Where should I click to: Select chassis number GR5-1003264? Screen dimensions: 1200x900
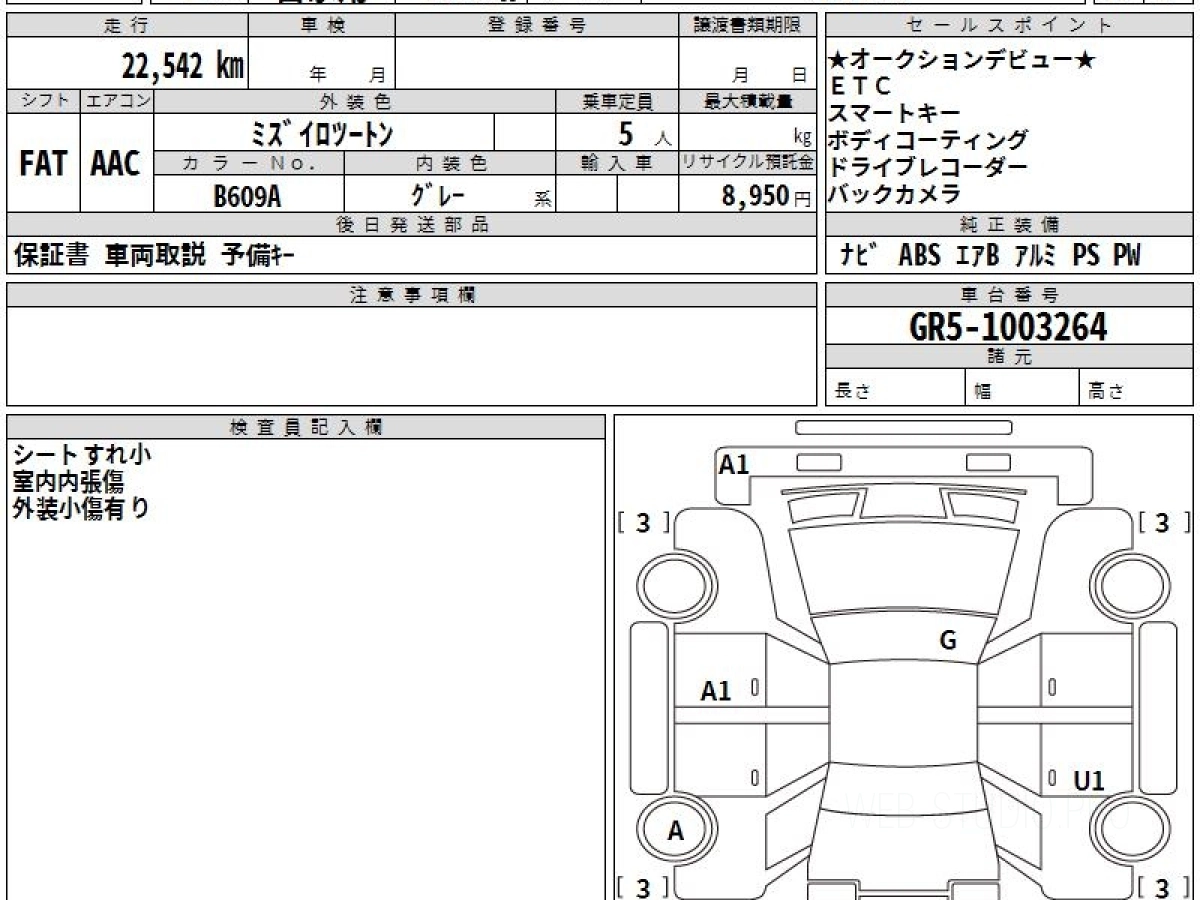click(1009, 327)
